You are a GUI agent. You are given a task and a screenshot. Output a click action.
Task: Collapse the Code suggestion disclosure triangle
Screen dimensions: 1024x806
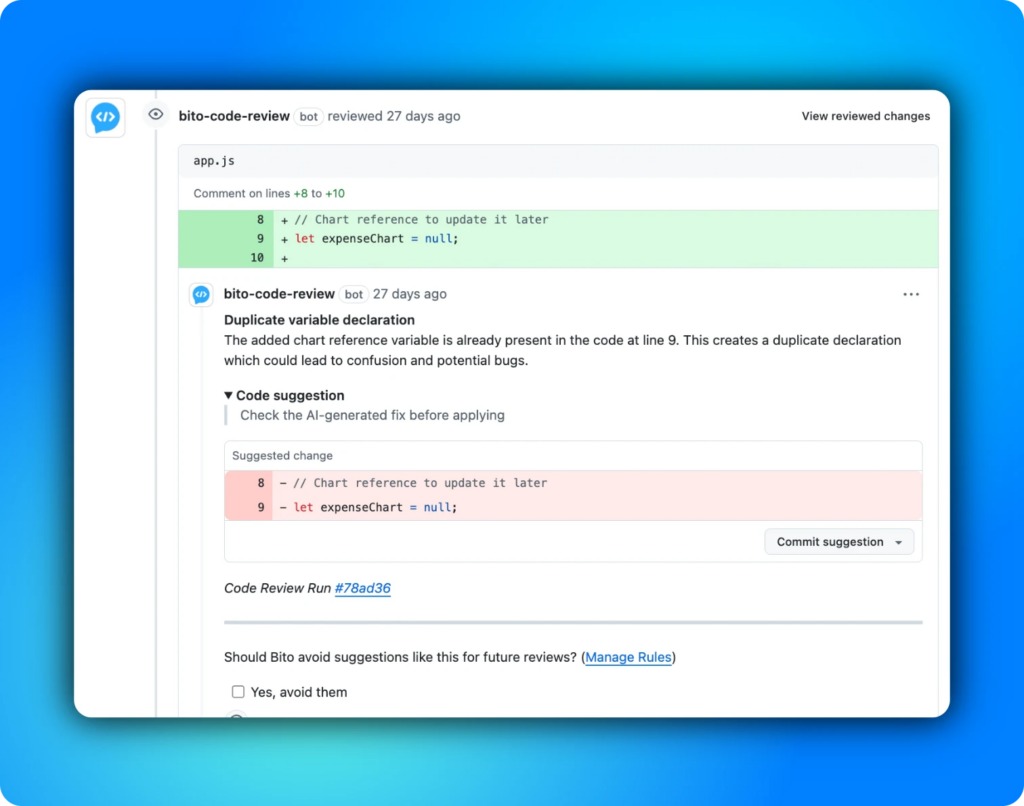coord(229,395)
